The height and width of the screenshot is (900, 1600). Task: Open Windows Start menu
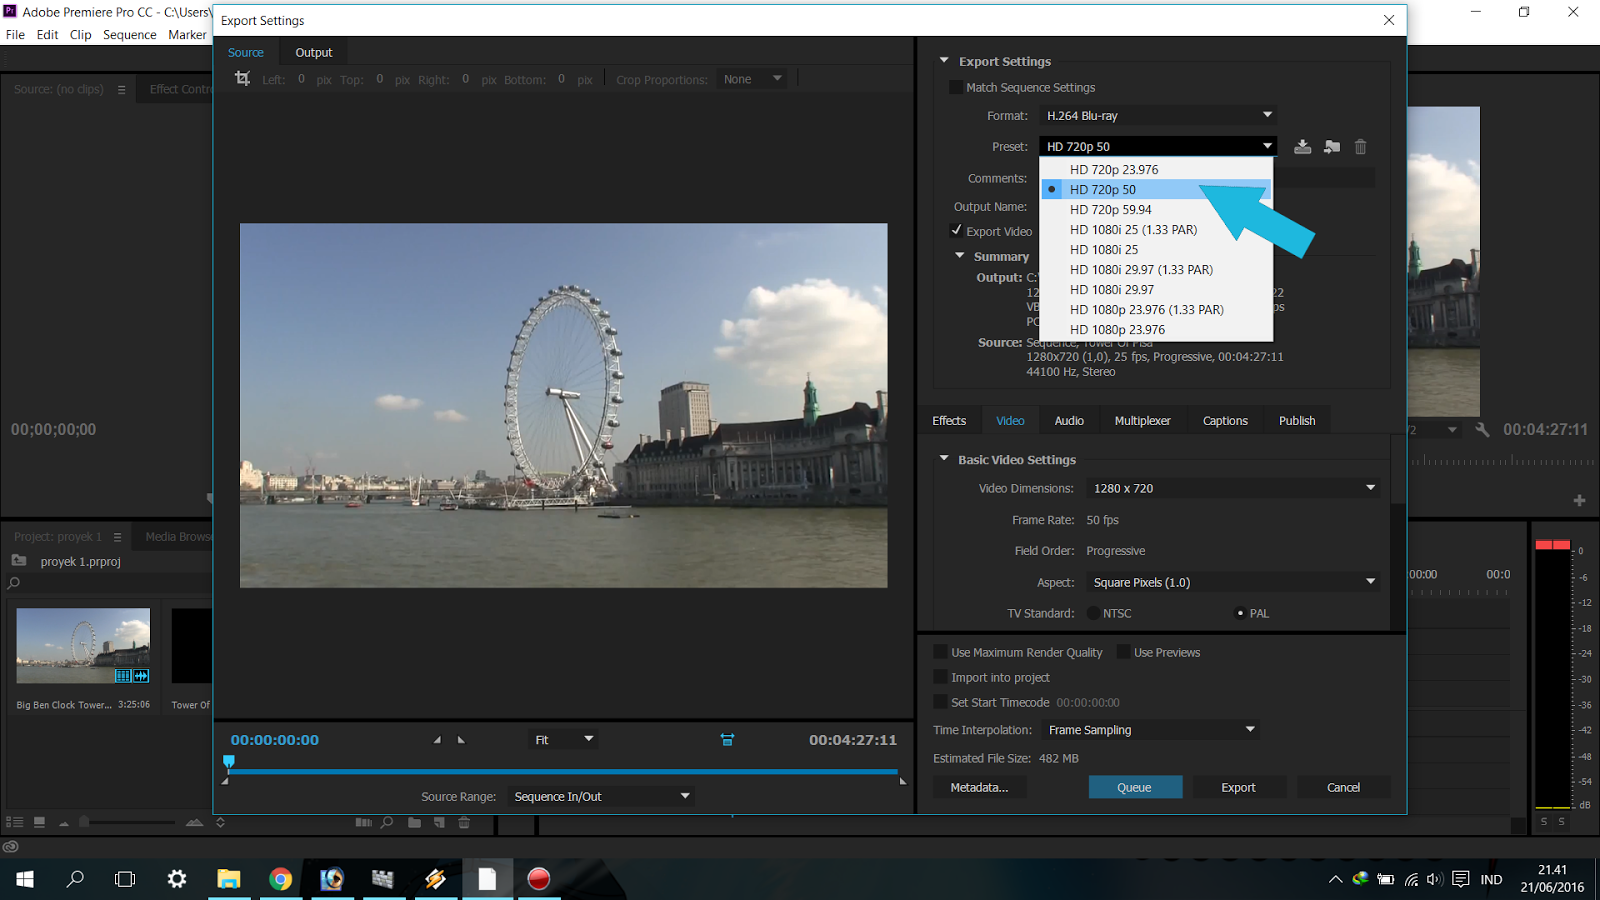pyautogui.click(x=25, y=879)
